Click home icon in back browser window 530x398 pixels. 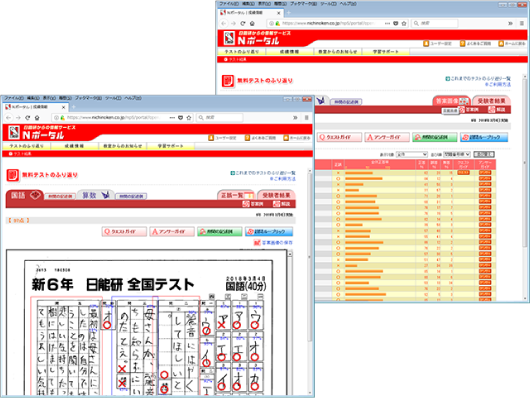click(x=252, y=23)
